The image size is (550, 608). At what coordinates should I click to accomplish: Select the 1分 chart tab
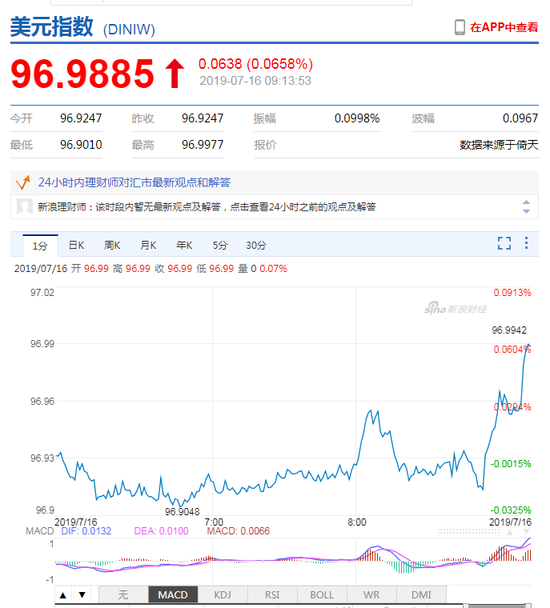(x=40, y=246)
